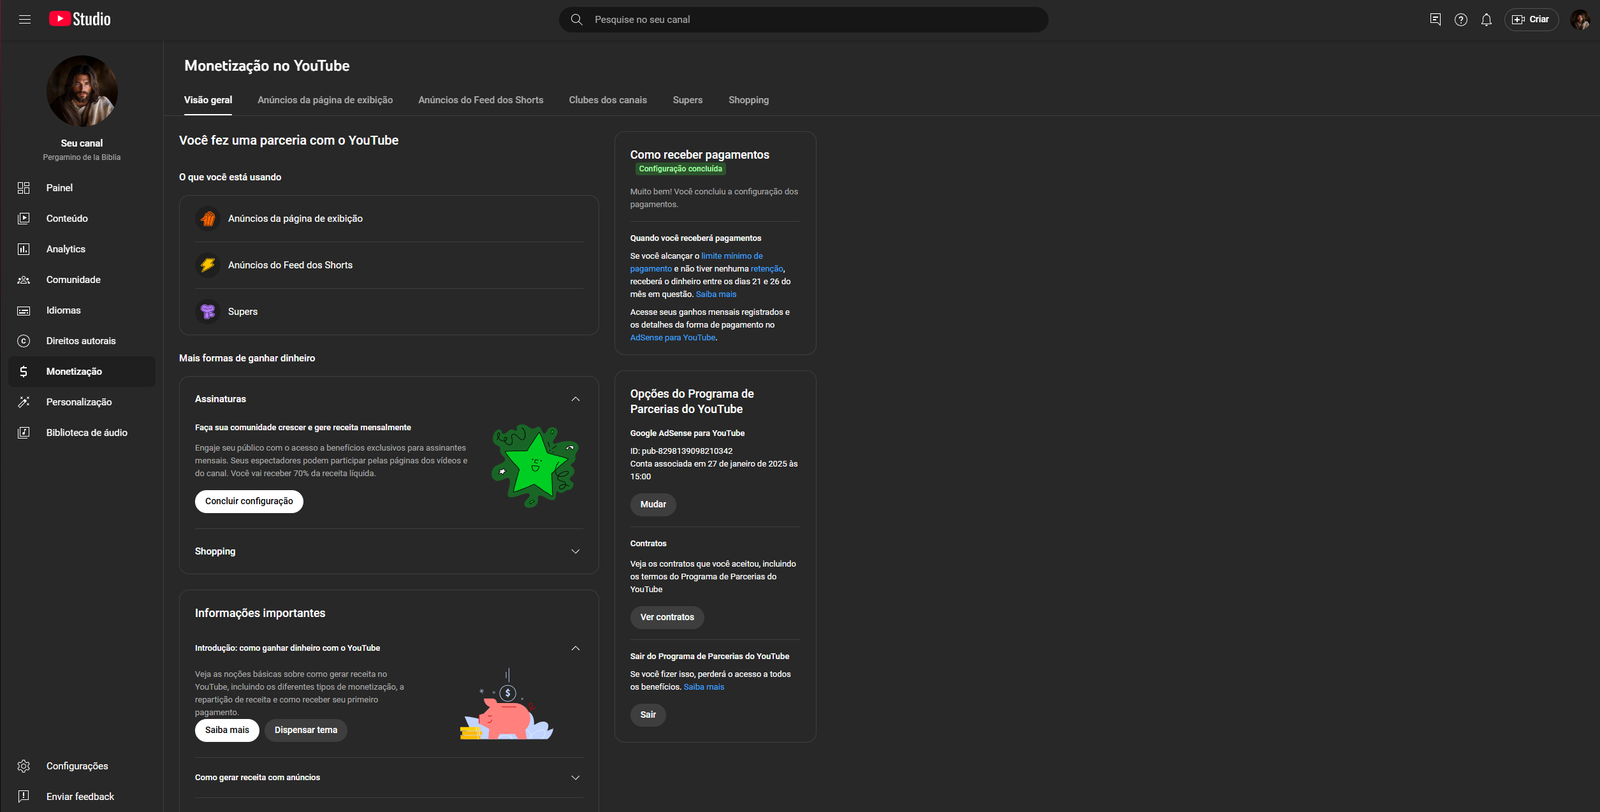Viewport: 1600px width, 812px height.
Task: Click the Idiomas subtitles icon
Action: point(24,310)
